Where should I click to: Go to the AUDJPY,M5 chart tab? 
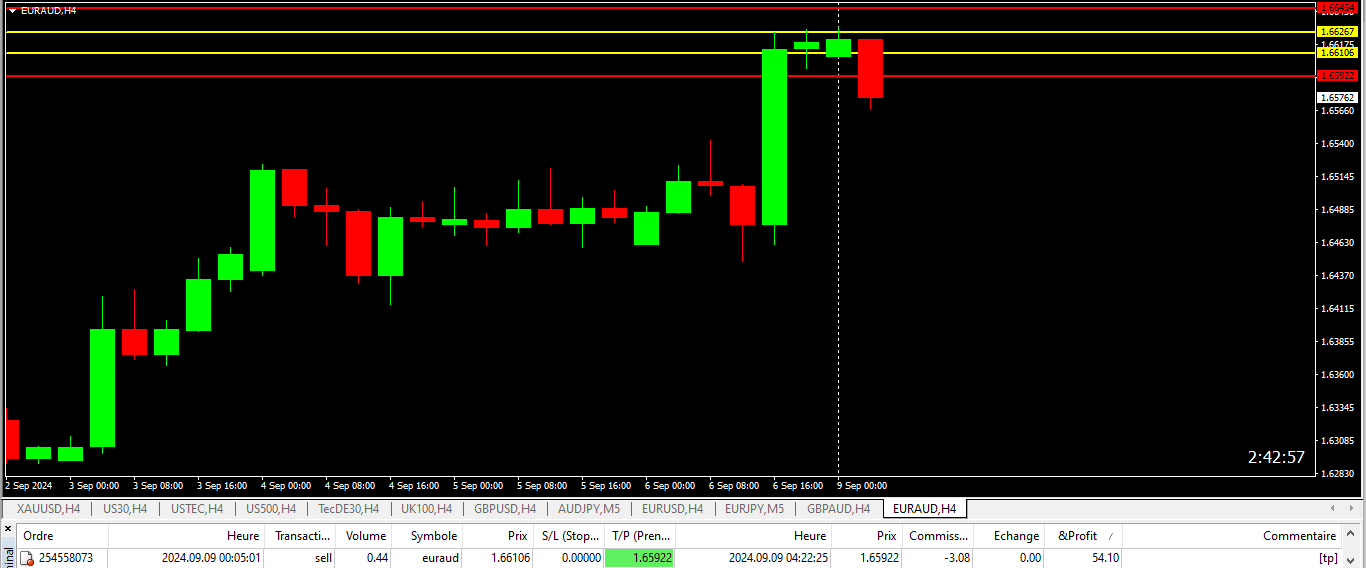click(x=588, y=508)
